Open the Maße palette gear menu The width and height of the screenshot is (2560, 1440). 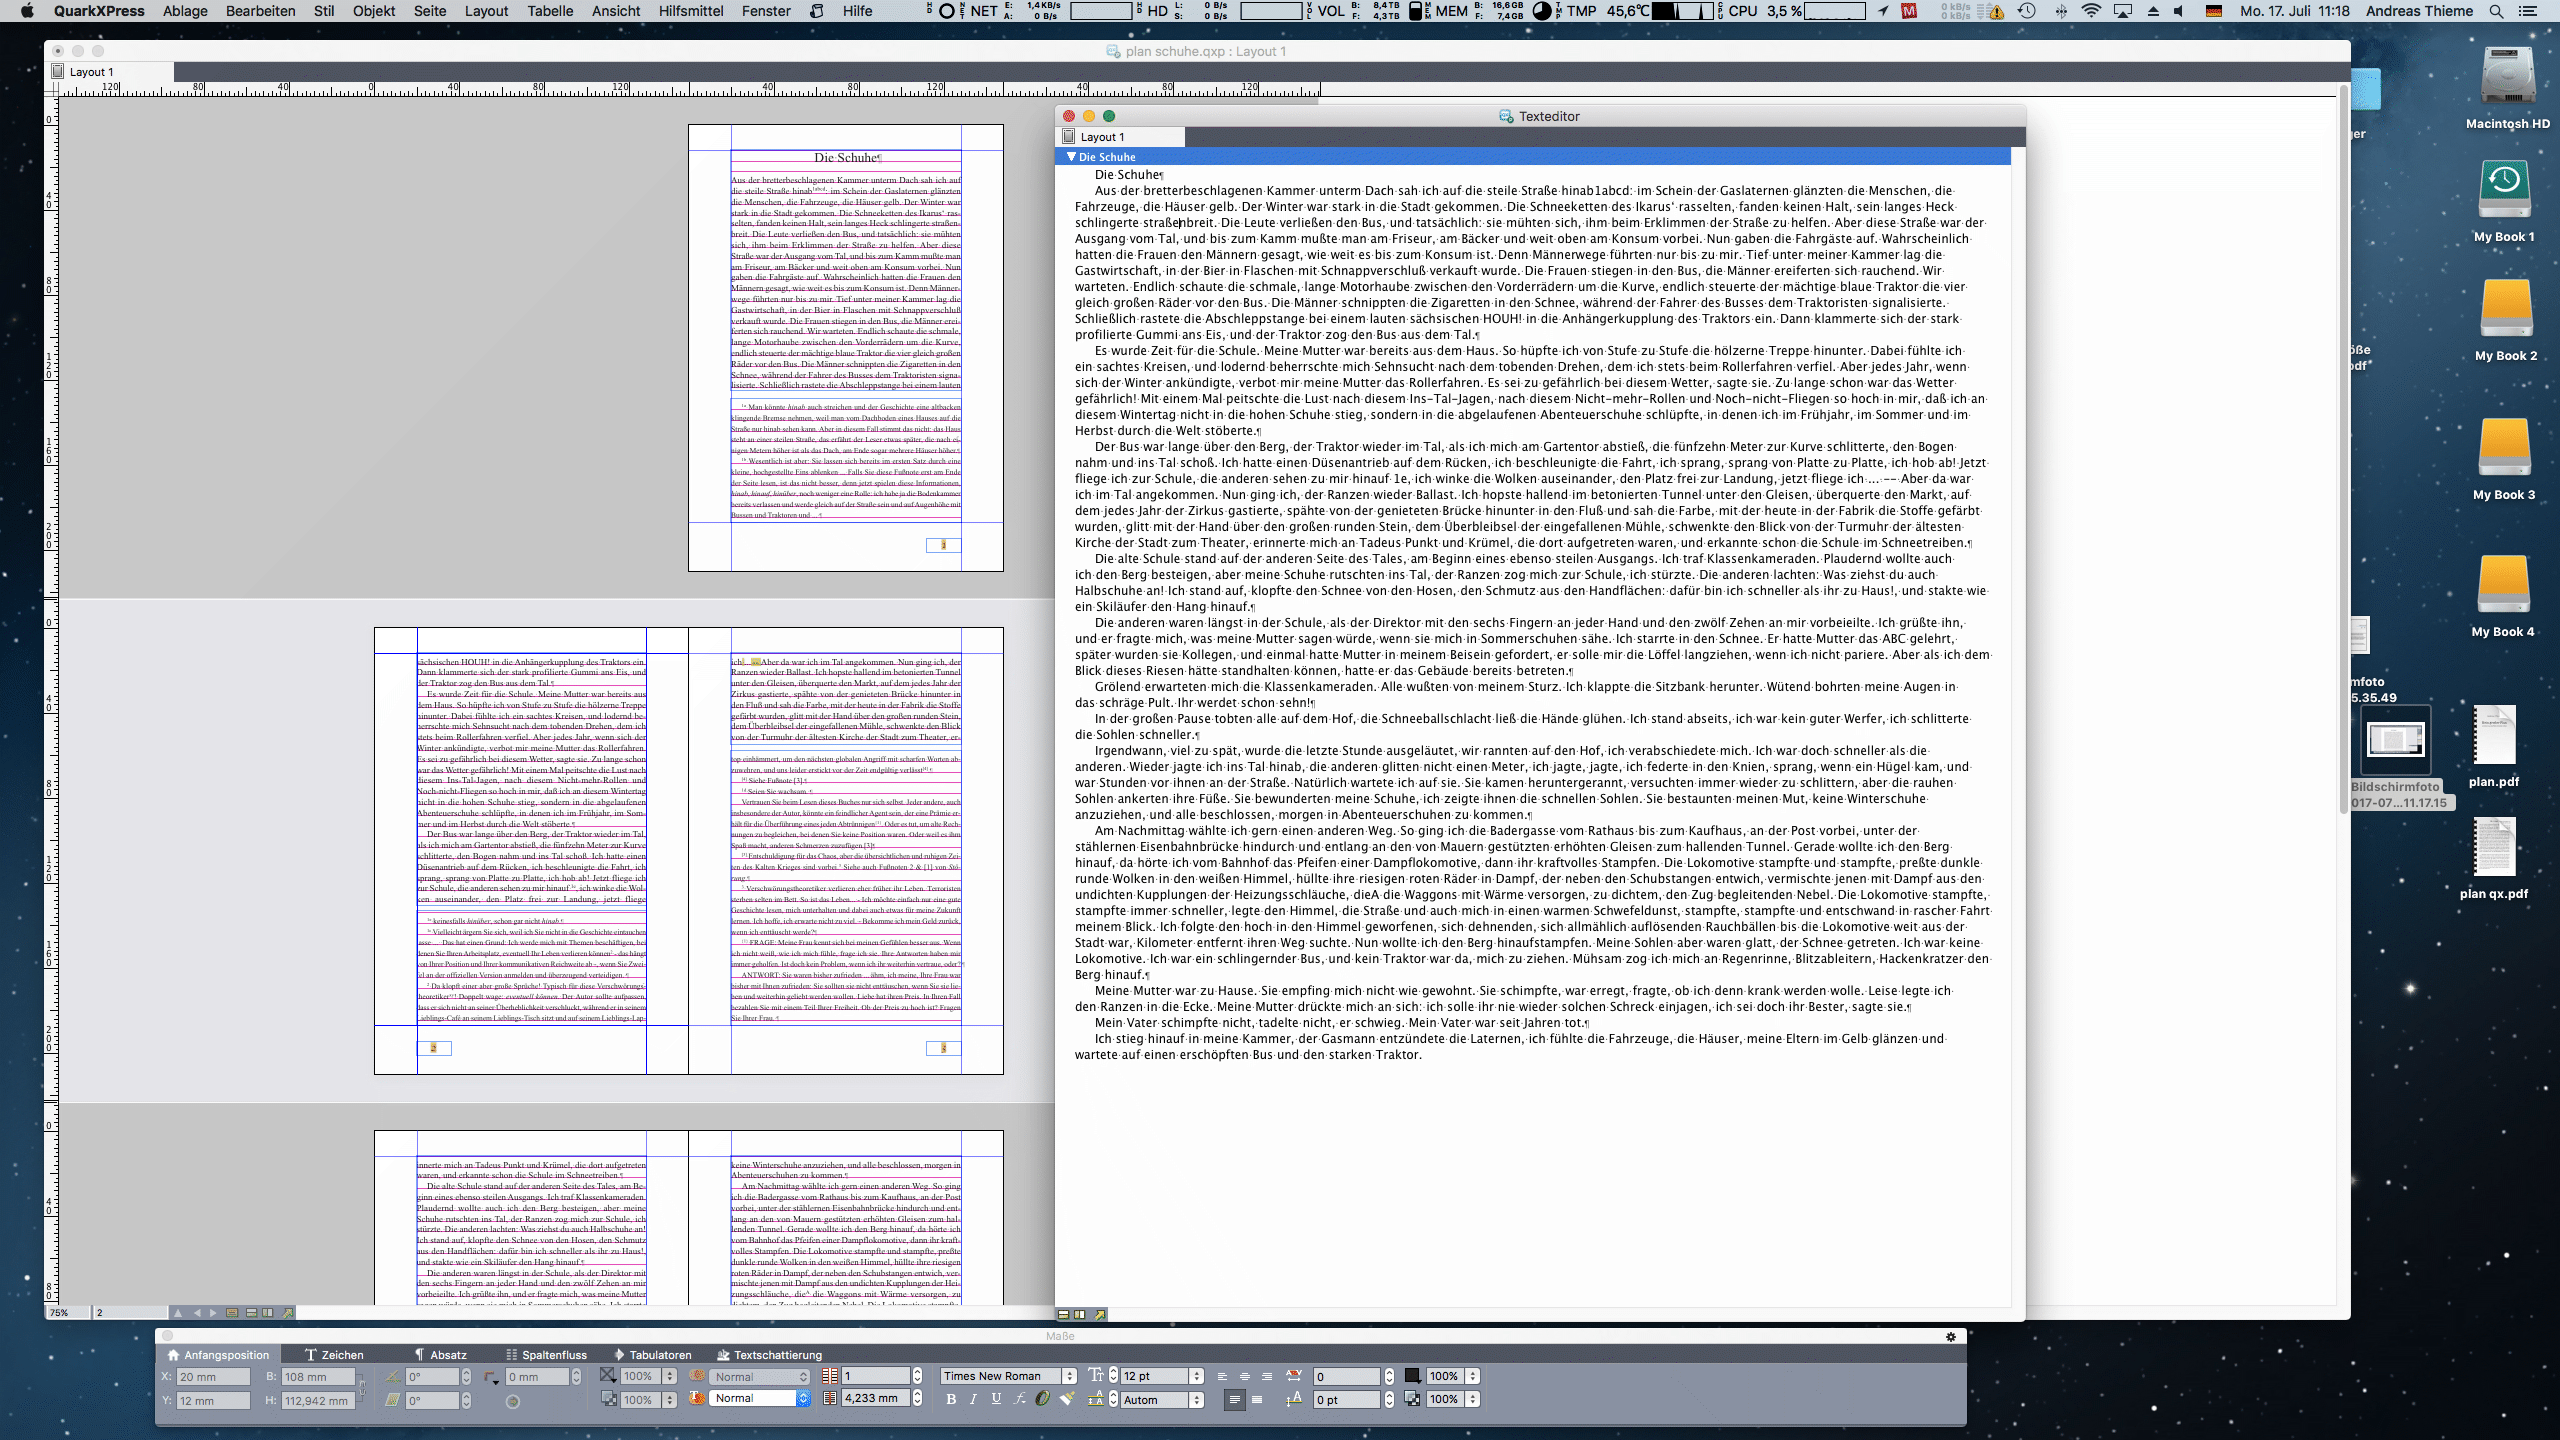coord(1950,1336)
